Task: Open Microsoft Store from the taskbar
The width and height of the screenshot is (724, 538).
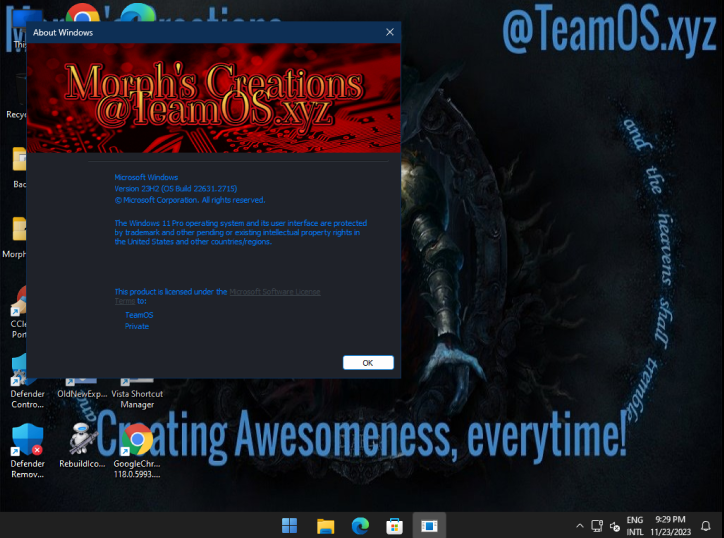Action: coord(394,526)
